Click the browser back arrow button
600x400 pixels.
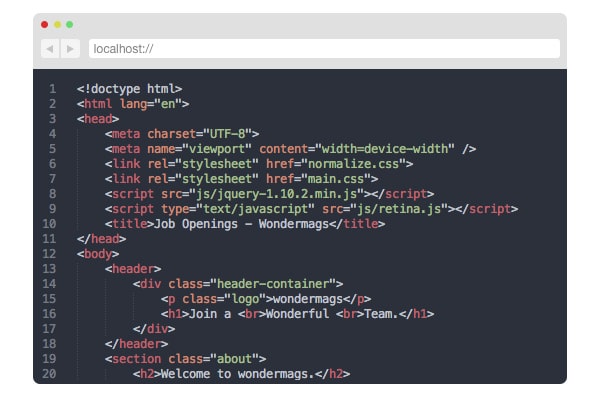tap(50, 49)
